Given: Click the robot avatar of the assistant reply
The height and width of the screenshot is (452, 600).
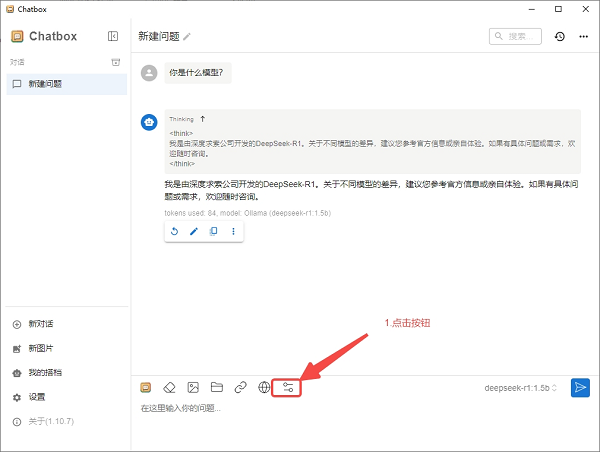Looking at the screenshot, I should (149, 122).
